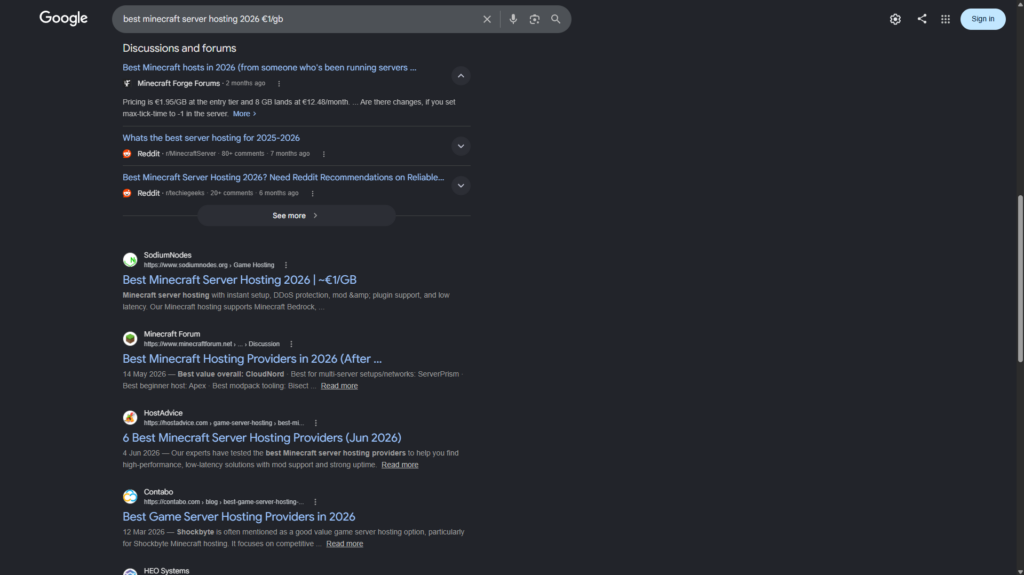
Task: Click the HostAdvice site name
Action: [163, 413]
